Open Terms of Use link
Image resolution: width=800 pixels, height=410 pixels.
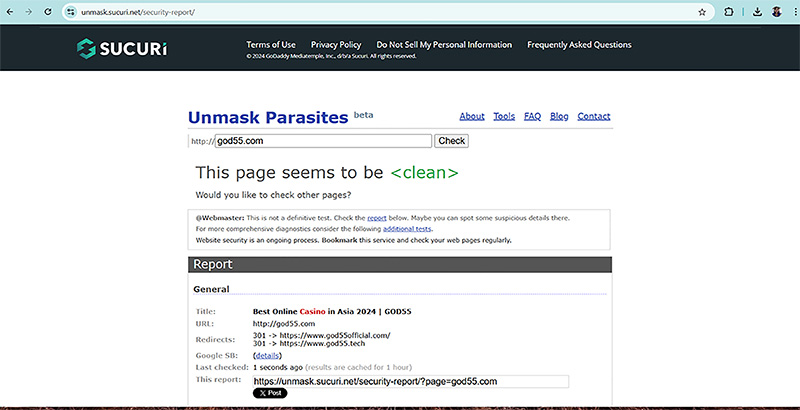pos(271,45)
